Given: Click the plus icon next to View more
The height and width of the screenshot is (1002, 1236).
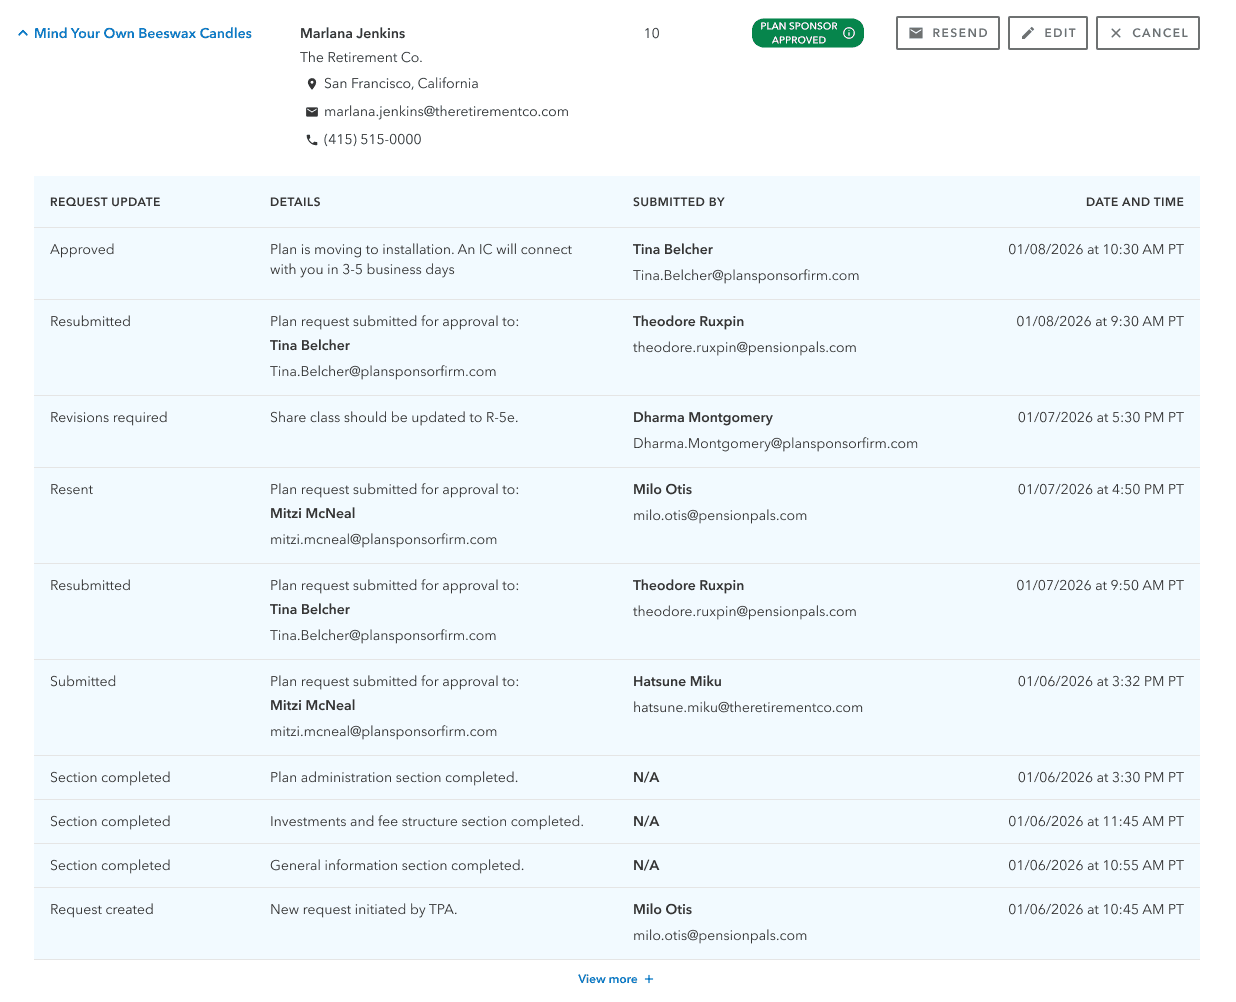Looking at the screenshot, I should tap(649, 979).
